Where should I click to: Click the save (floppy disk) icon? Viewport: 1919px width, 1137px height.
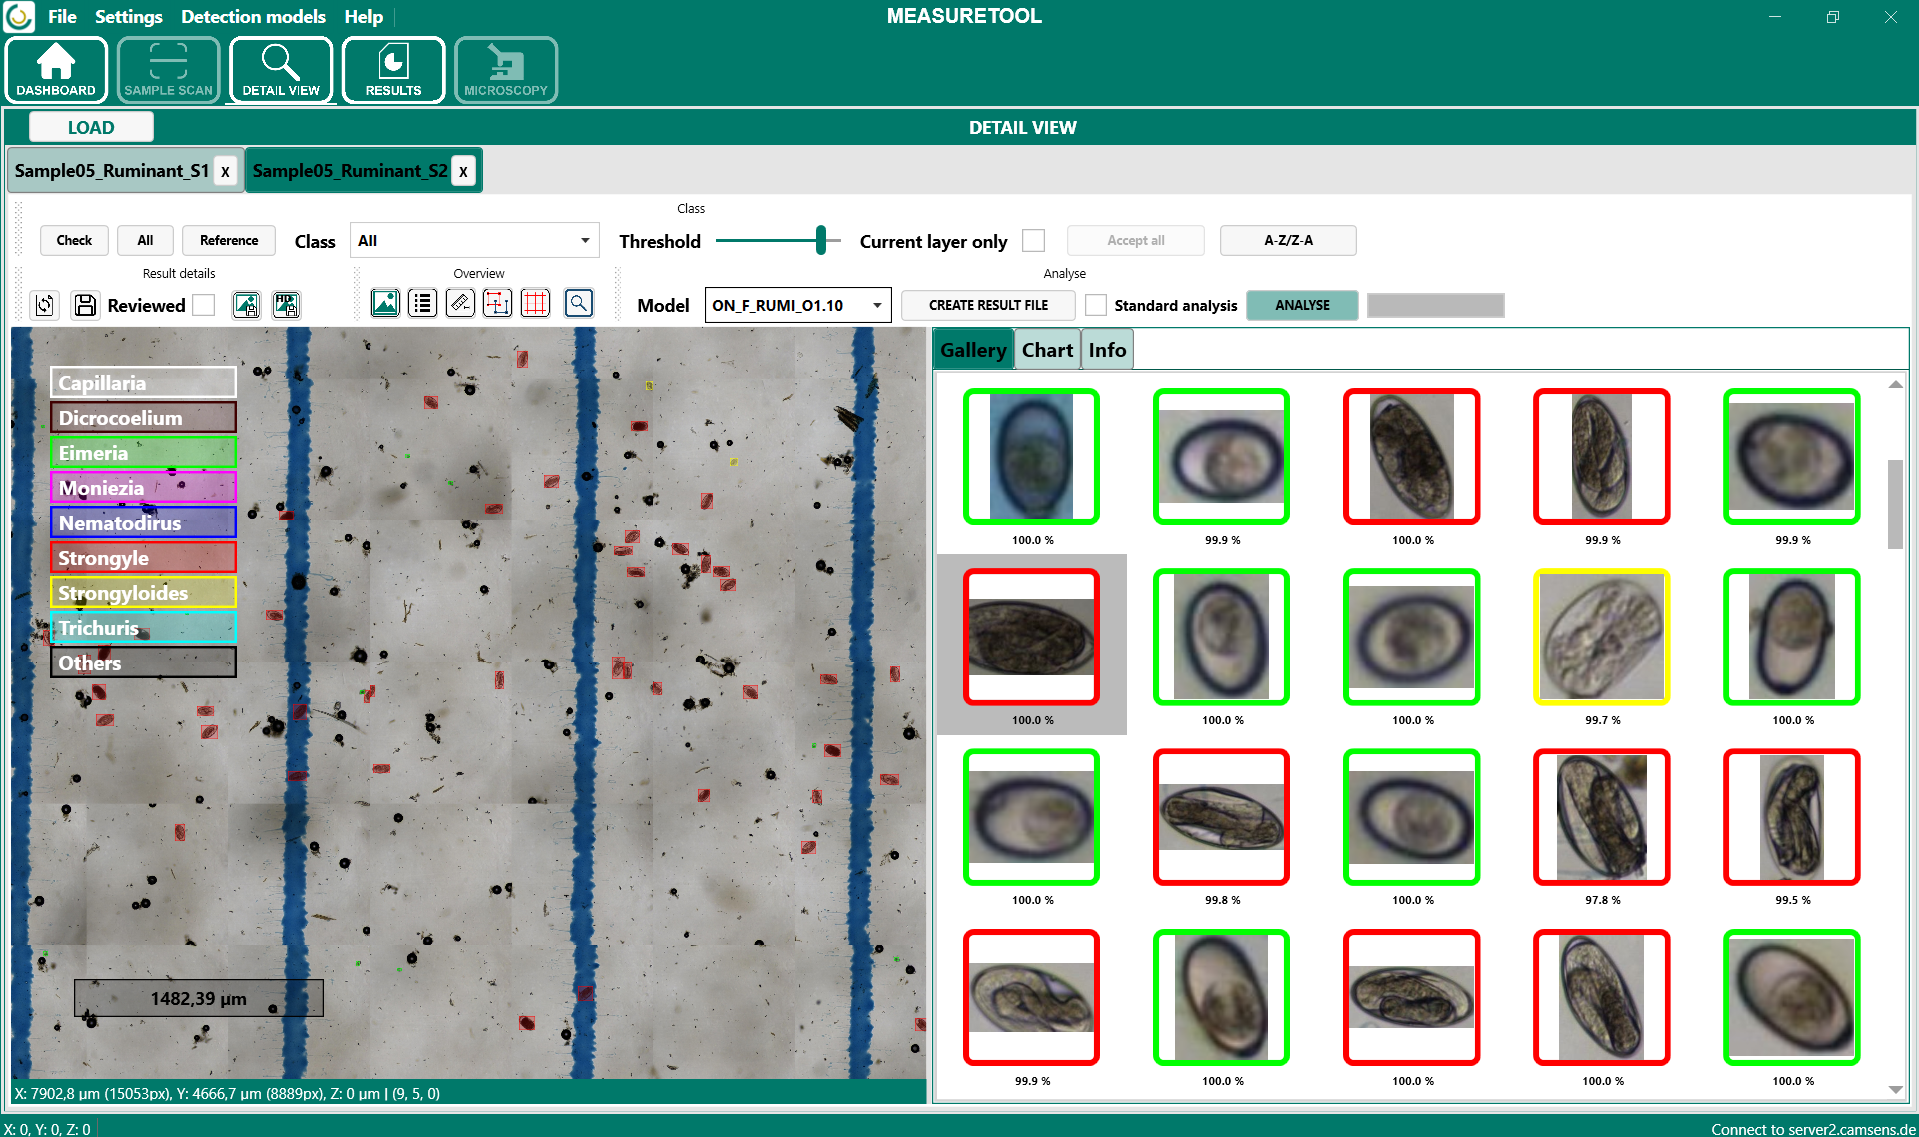(85, 305)
